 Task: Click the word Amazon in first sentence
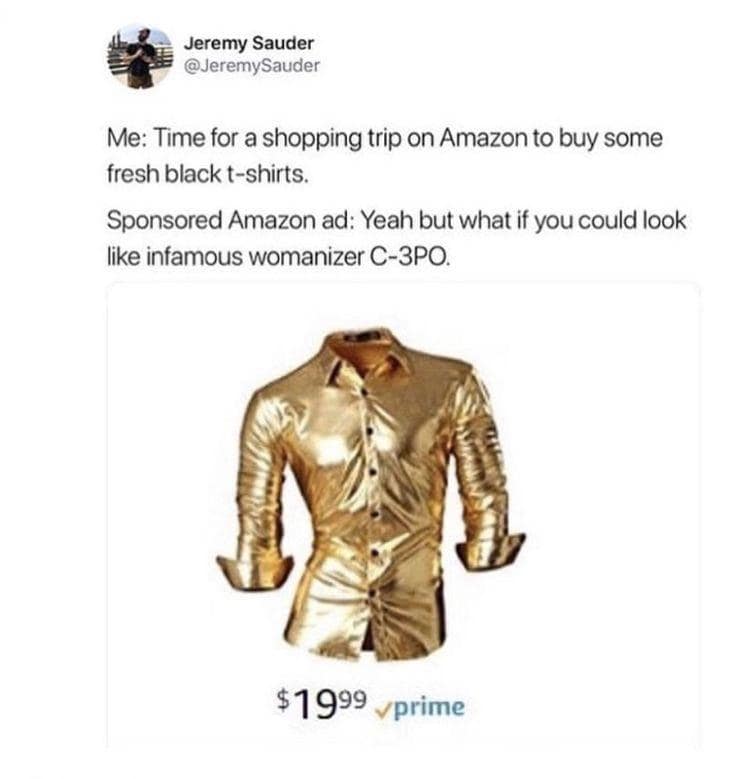coord(483,138)
